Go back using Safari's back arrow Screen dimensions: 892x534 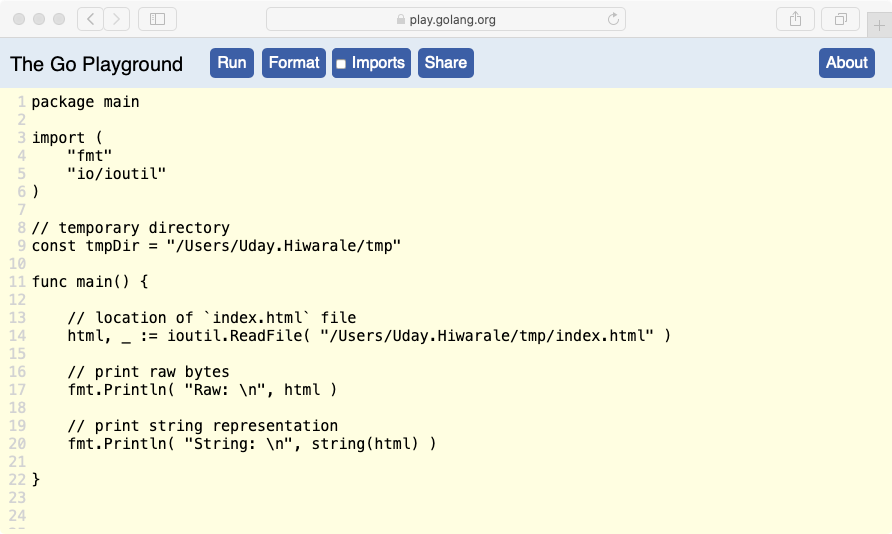coord(90,19)
